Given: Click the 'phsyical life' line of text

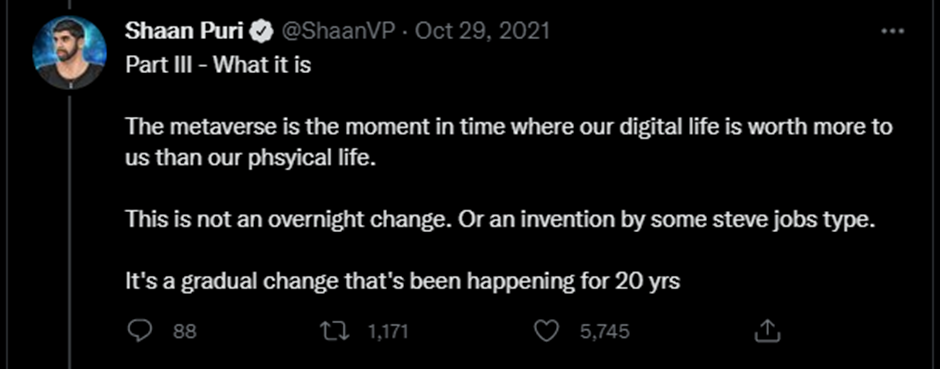Looking at the screenshot, I should [x=252, y=162].
